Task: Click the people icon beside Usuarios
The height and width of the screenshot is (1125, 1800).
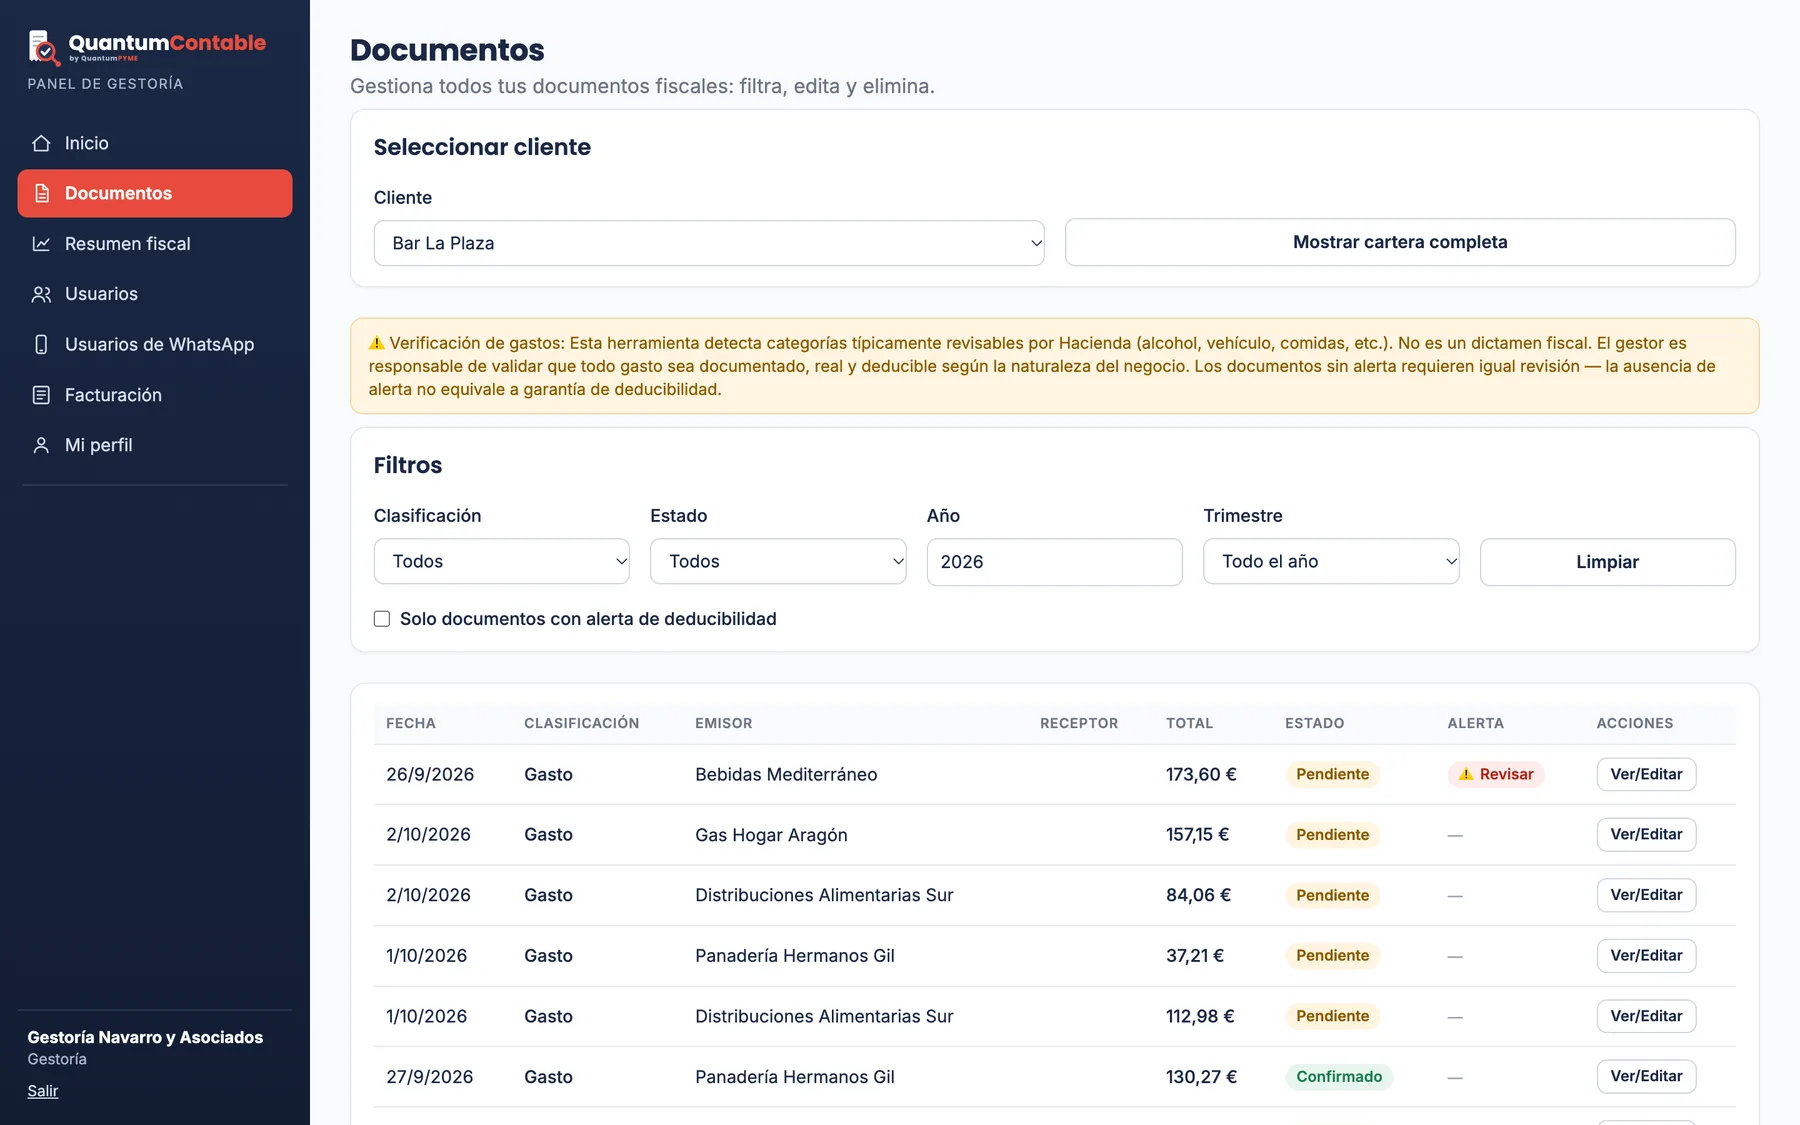Action: tap(41, 294)
